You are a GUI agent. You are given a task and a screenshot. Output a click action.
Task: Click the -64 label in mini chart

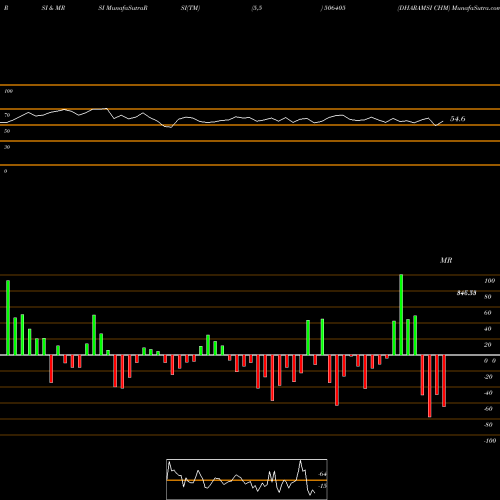coord(322,474)
